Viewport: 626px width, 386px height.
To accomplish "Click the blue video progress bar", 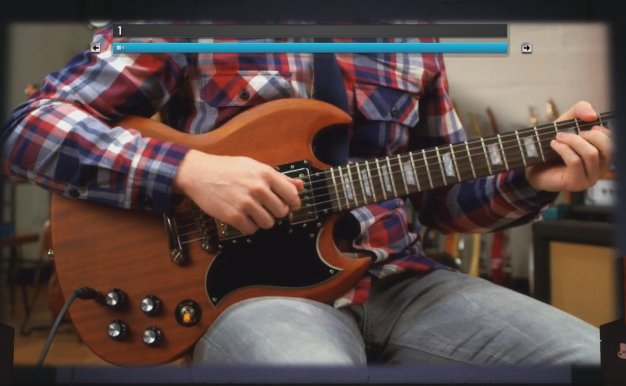I will point(310,48).
